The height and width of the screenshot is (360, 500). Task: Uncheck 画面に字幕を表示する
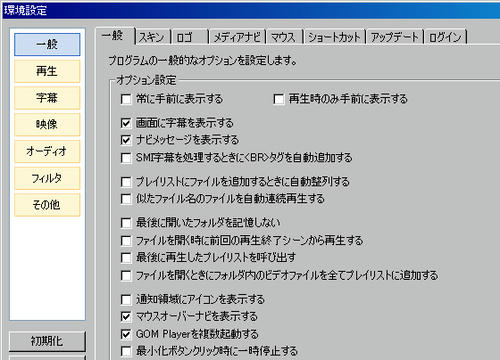126,123
